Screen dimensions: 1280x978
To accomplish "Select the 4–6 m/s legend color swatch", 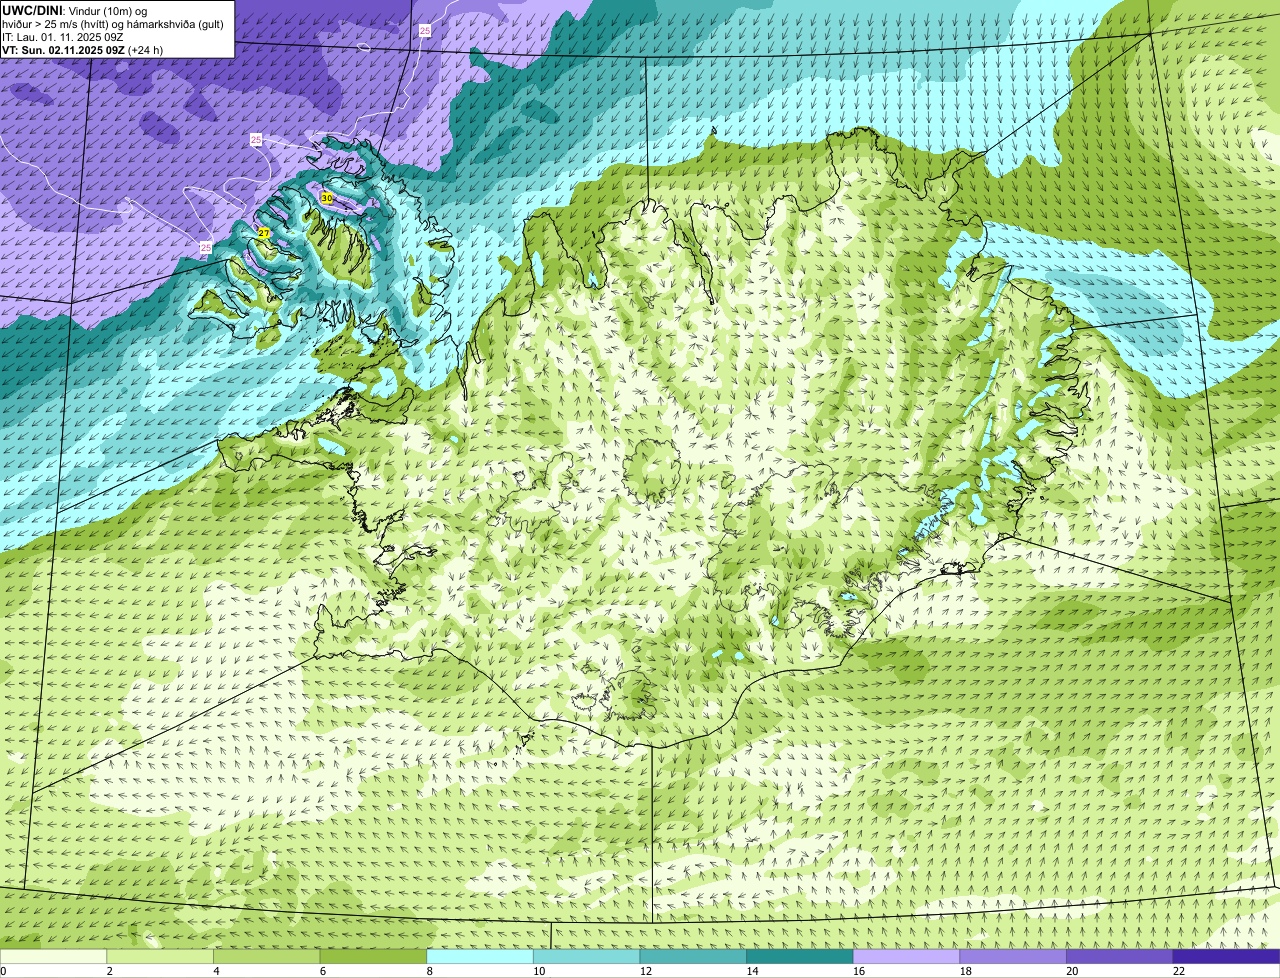I will [267, 956].
